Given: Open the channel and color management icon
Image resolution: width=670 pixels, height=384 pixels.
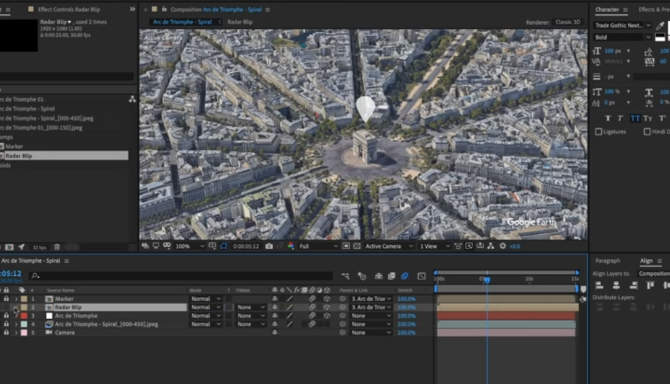Looking at the screenshot, I should click(291, 246).
